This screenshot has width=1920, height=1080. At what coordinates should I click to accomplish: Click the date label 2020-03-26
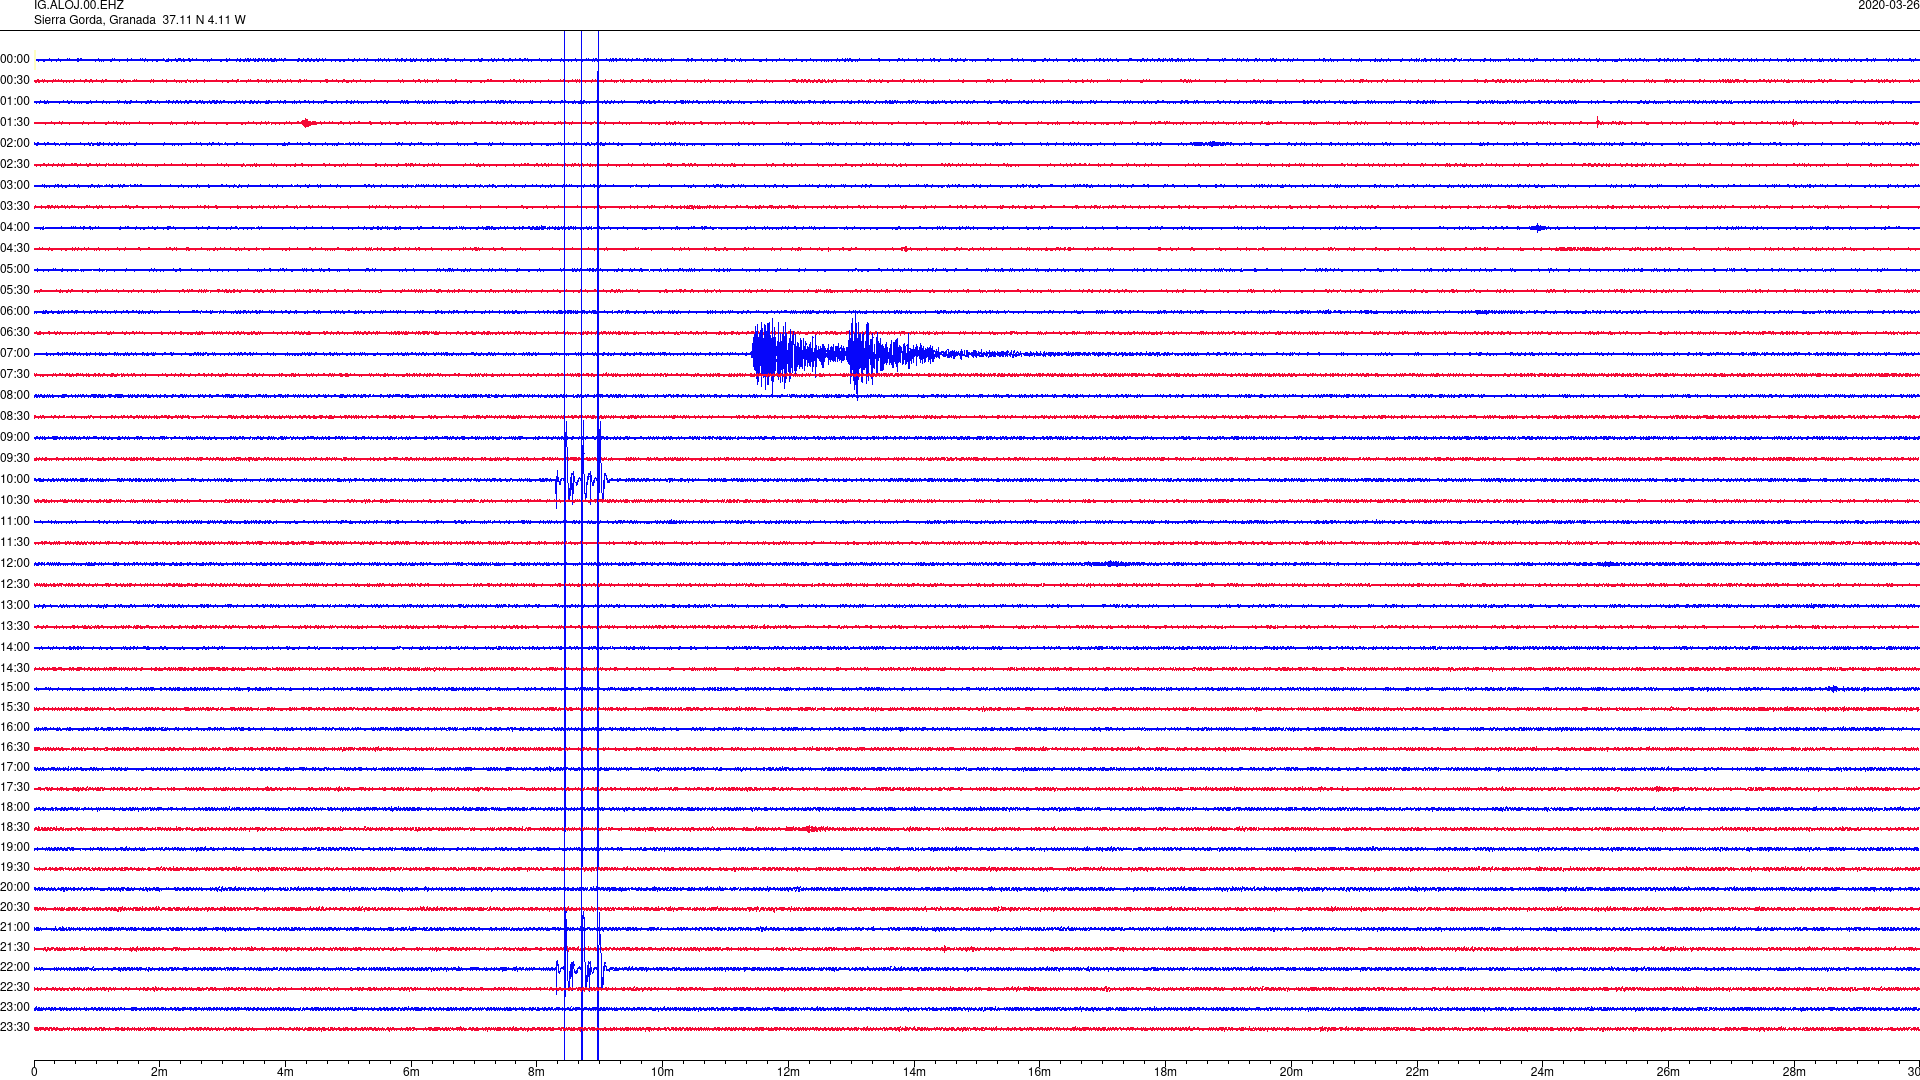click(1888, 5)
